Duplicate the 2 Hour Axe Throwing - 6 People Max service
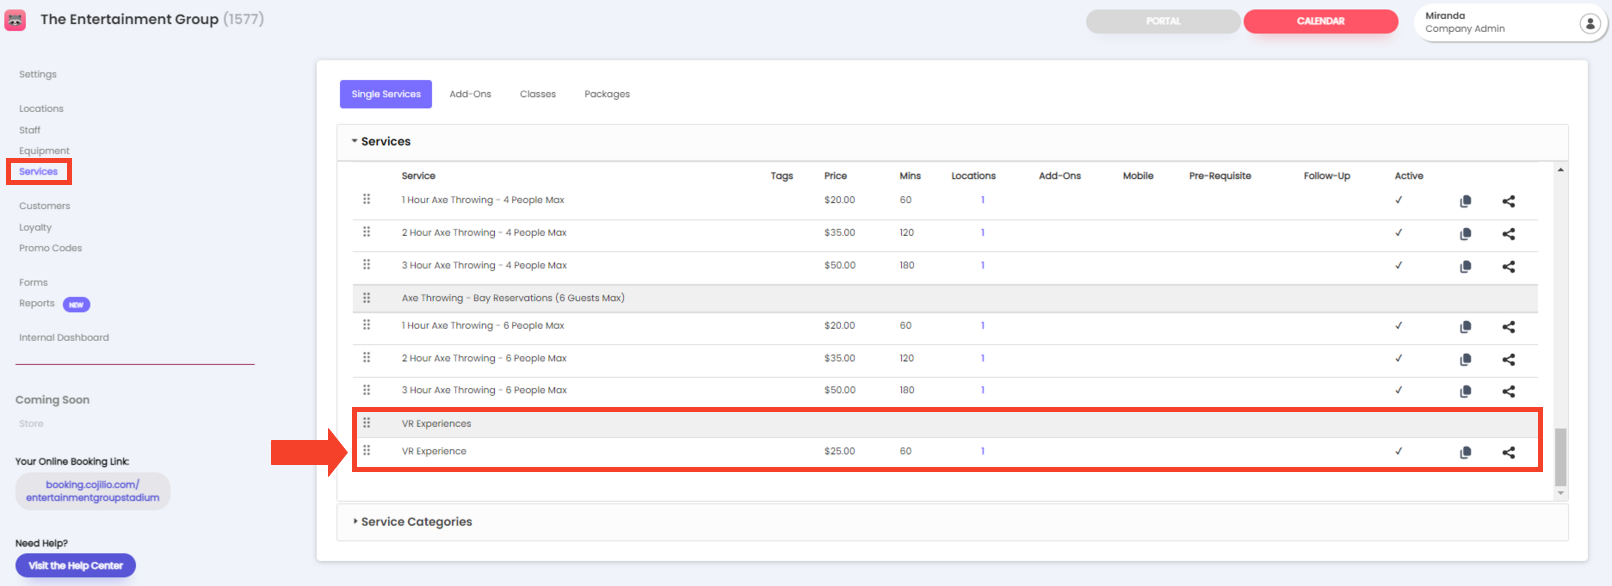This screenshot has width=1612, height=586. pyautogui.click(x=1465, y=359)
